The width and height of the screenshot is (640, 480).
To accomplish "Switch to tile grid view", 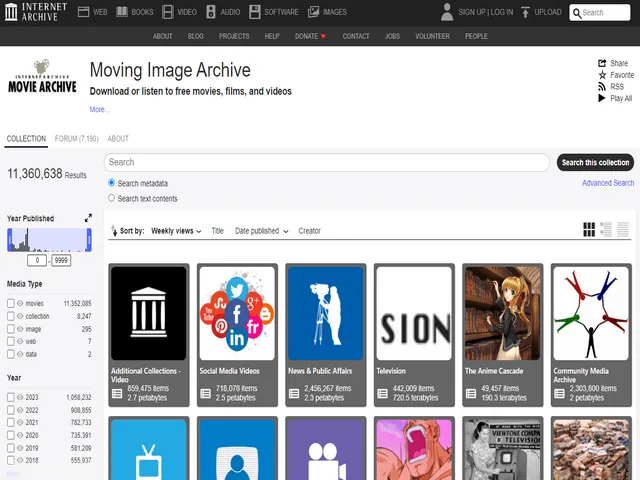I will tap(589, 230).
